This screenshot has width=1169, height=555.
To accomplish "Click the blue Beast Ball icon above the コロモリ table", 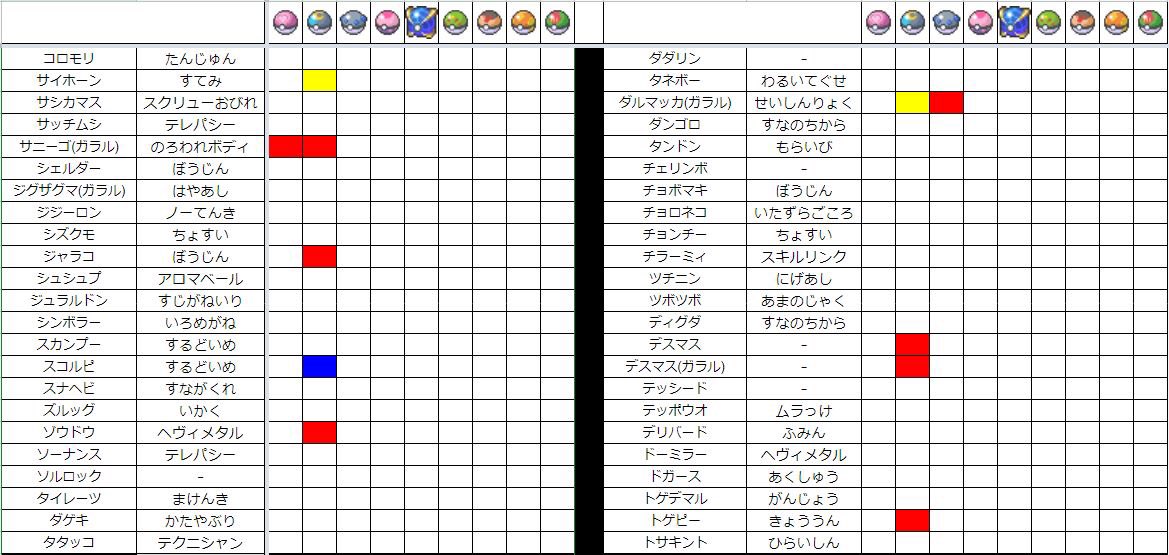I will point(421,23).
